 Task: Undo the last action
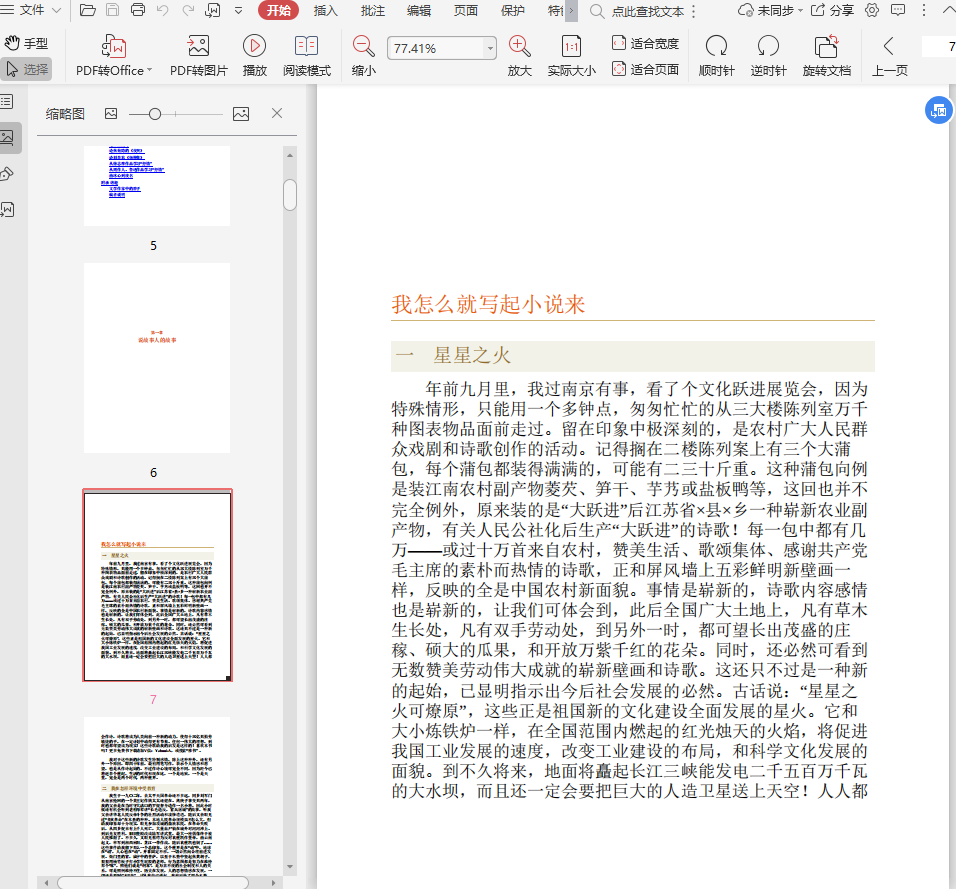tap(163, 10)
